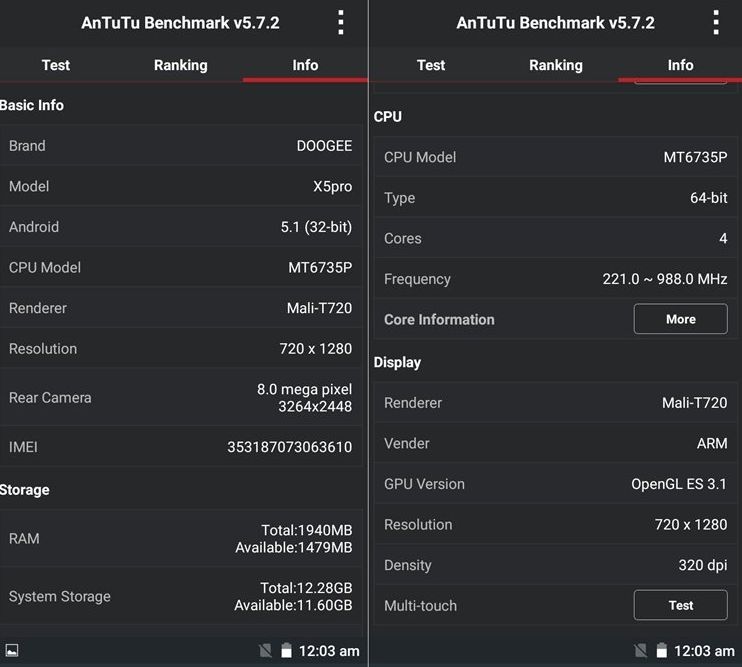This screenshot has height=667, width=742.
Task: Select the IMEI row
Action: (x=181, y=447)
